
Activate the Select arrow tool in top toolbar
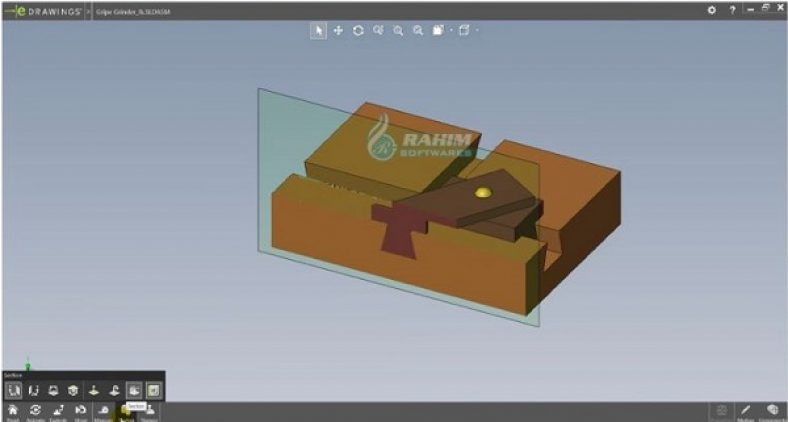click(318, 31)
